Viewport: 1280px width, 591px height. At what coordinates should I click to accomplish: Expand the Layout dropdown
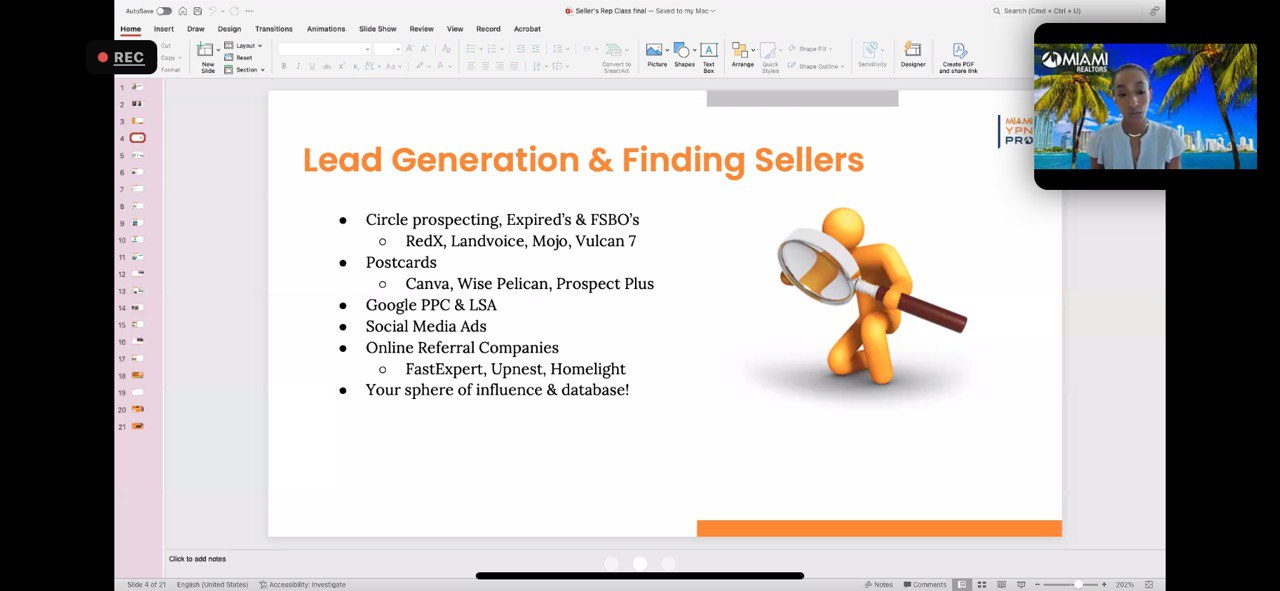click(x=243, y=46)
